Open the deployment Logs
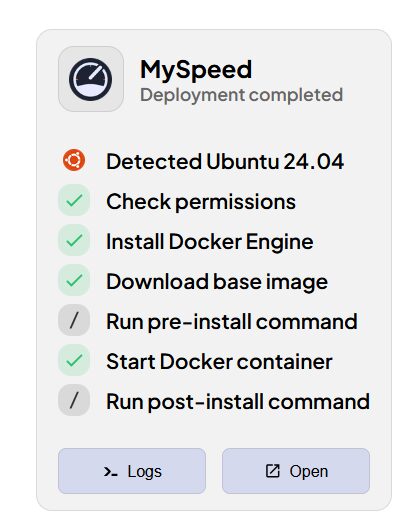Image resolution: width=406 pixels, height=515 pixels. (x=132, y=471)
